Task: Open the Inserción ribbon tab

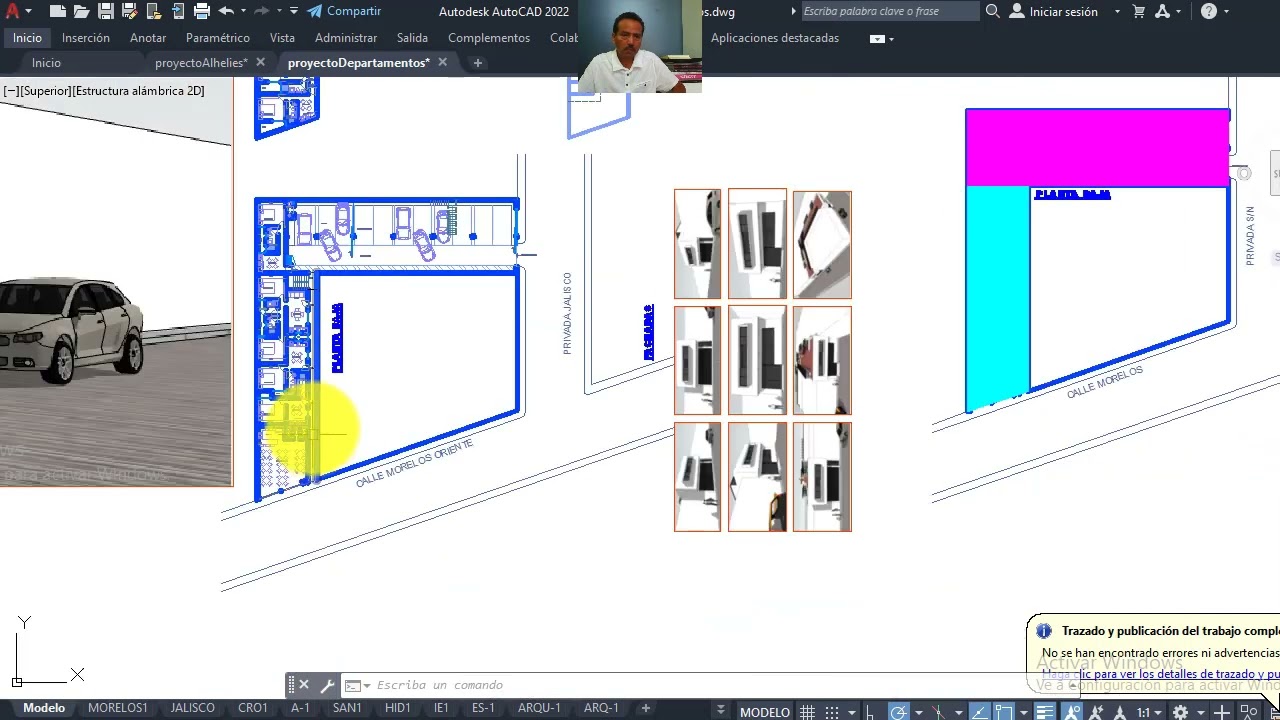Action: tap(86, 38)
